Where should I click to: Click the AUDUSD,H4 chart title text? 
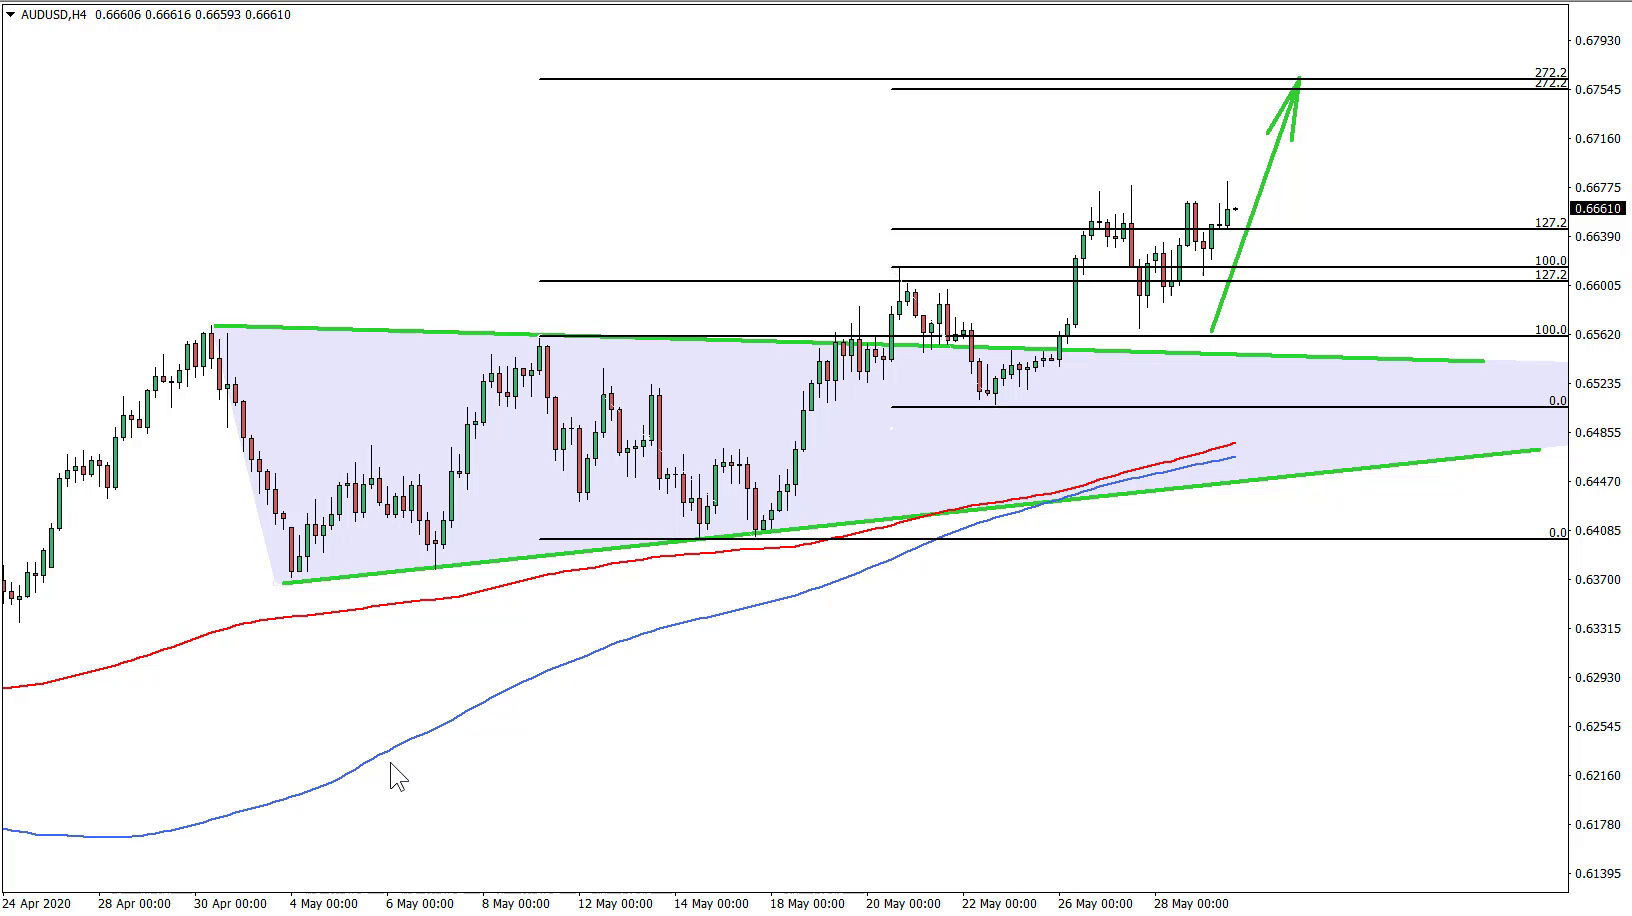54,15
